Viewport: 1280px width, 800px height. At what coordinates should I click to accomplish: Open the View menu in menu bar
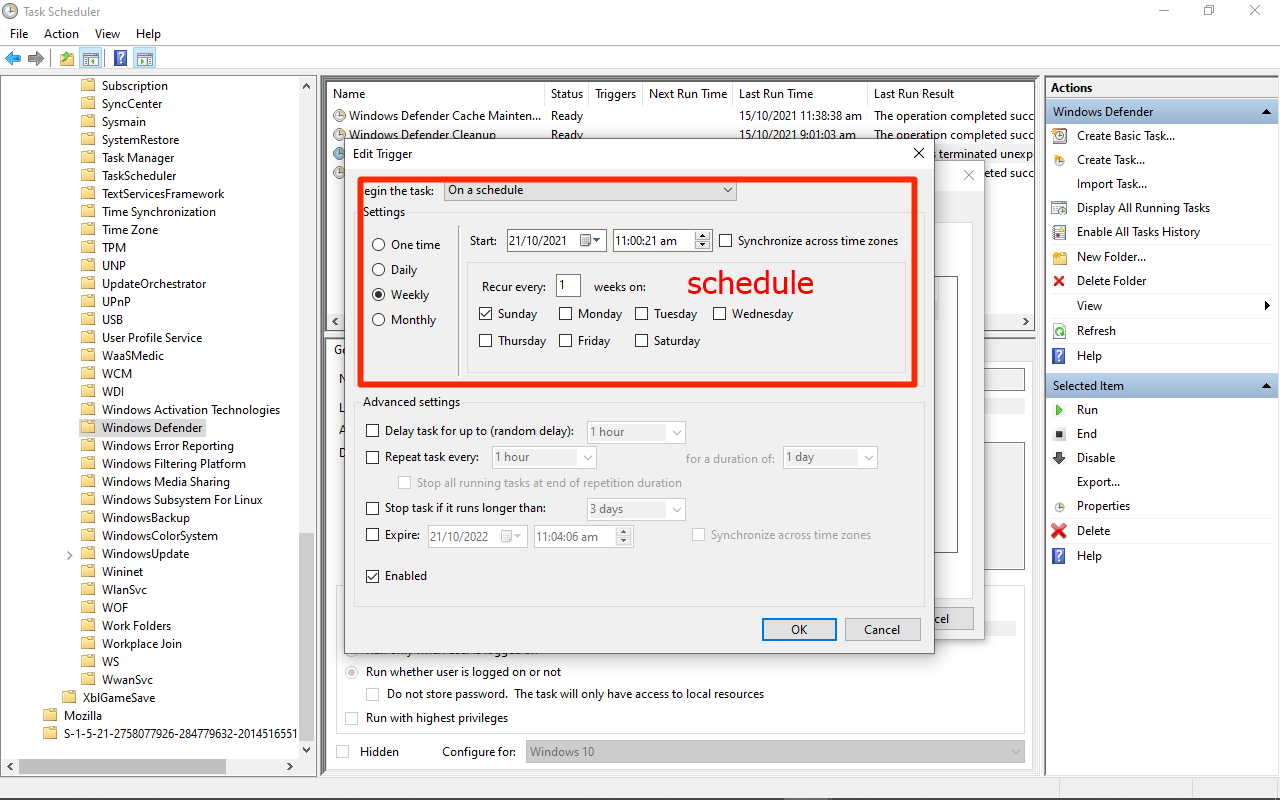[107, 34]
